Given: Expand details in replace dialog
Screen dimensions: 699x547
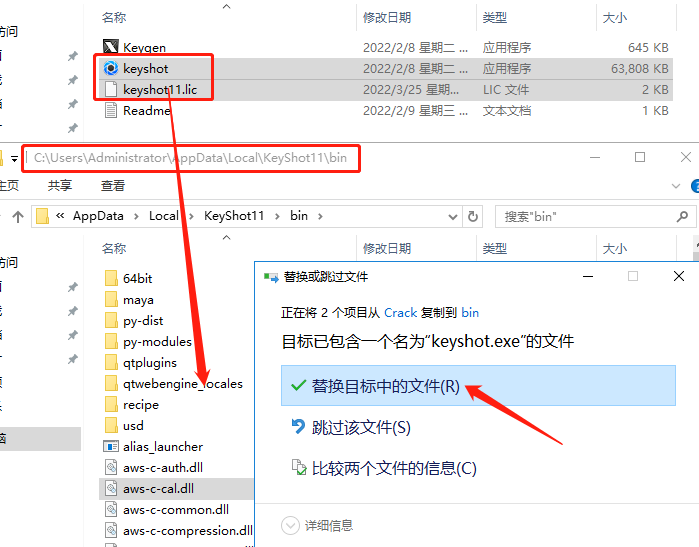Looking at the screenshot, I should click(290, 526).
